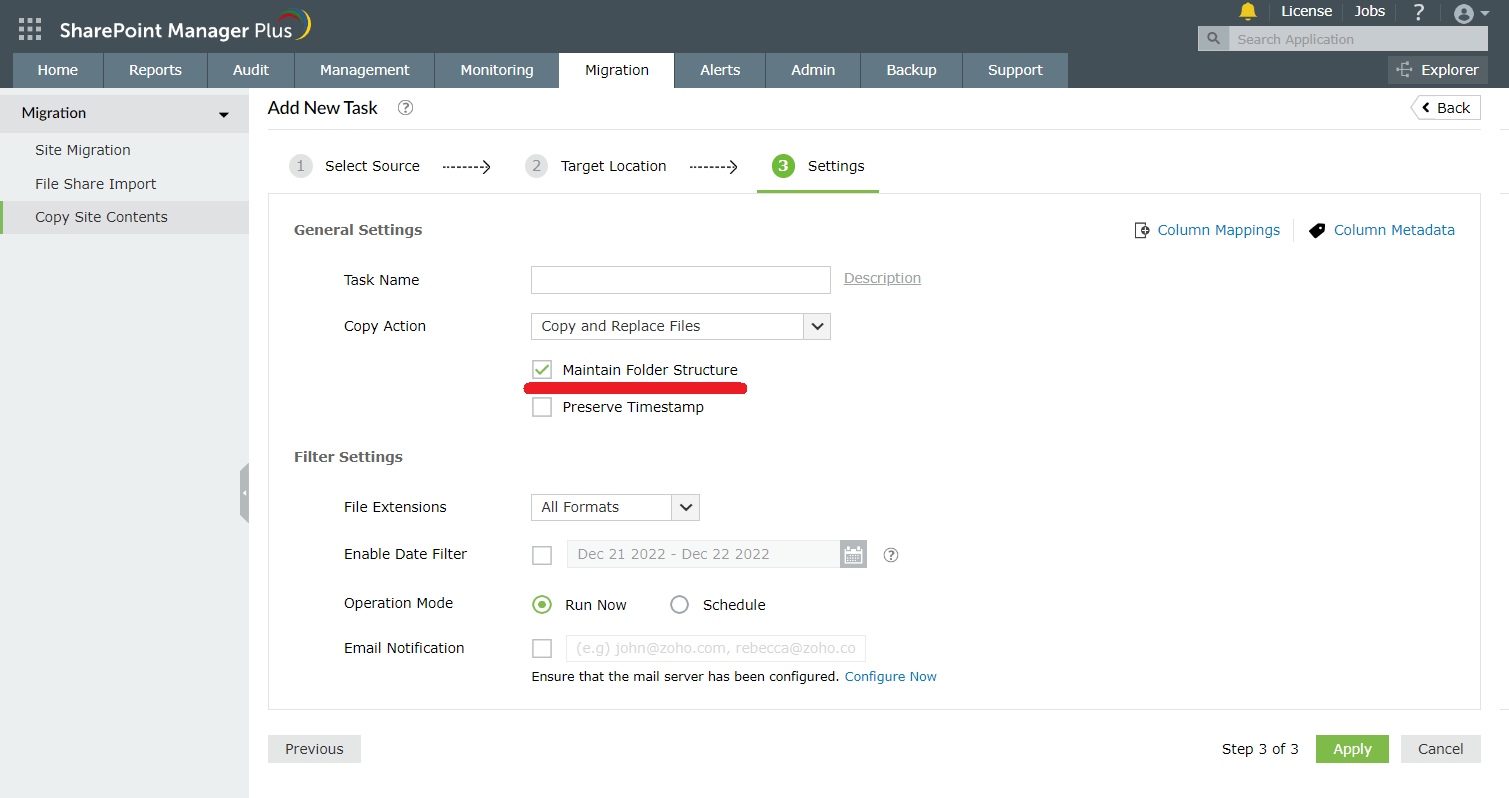
Task: Tick the Email Notification checkbox
Action: (542, 648)
